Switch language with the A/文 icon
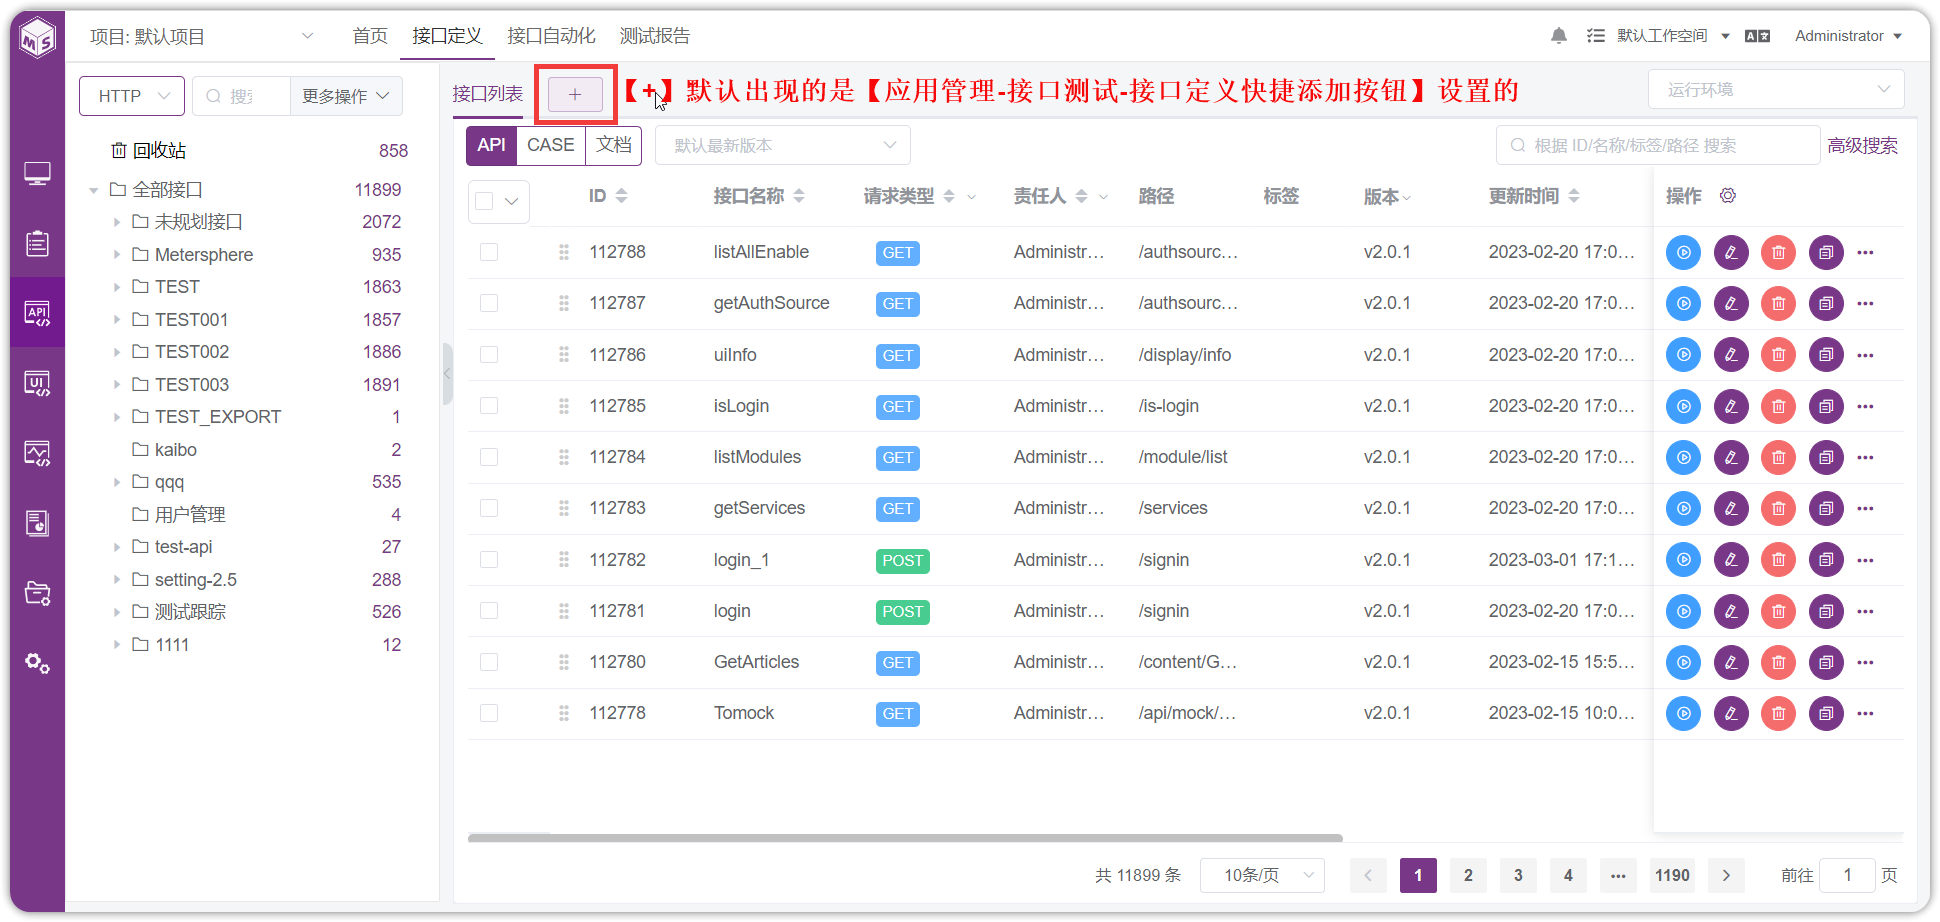 [x=1757, y=36]
